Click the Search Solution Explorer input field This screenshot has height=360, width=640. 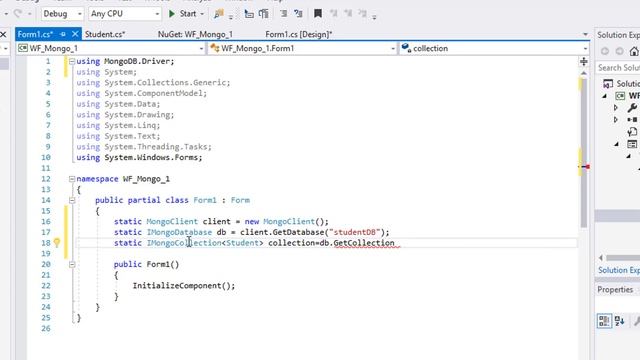618,68
